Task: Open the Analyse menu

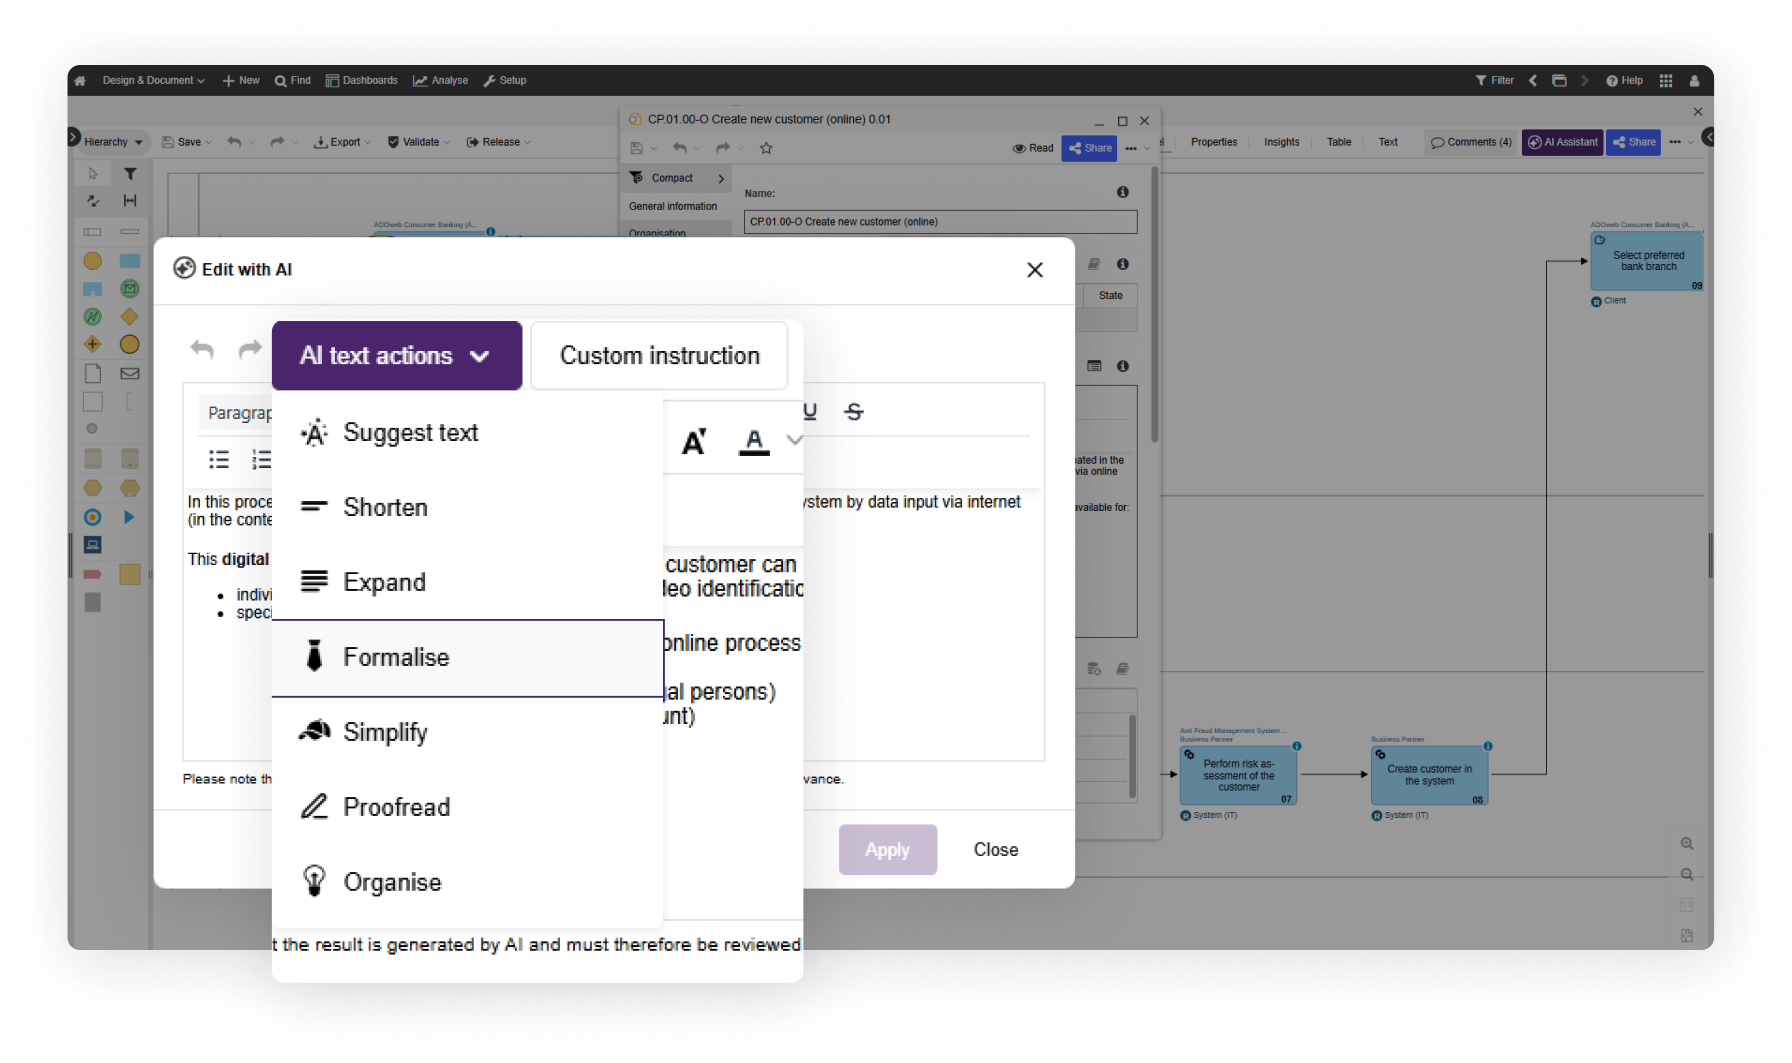Action: point(441,81)
